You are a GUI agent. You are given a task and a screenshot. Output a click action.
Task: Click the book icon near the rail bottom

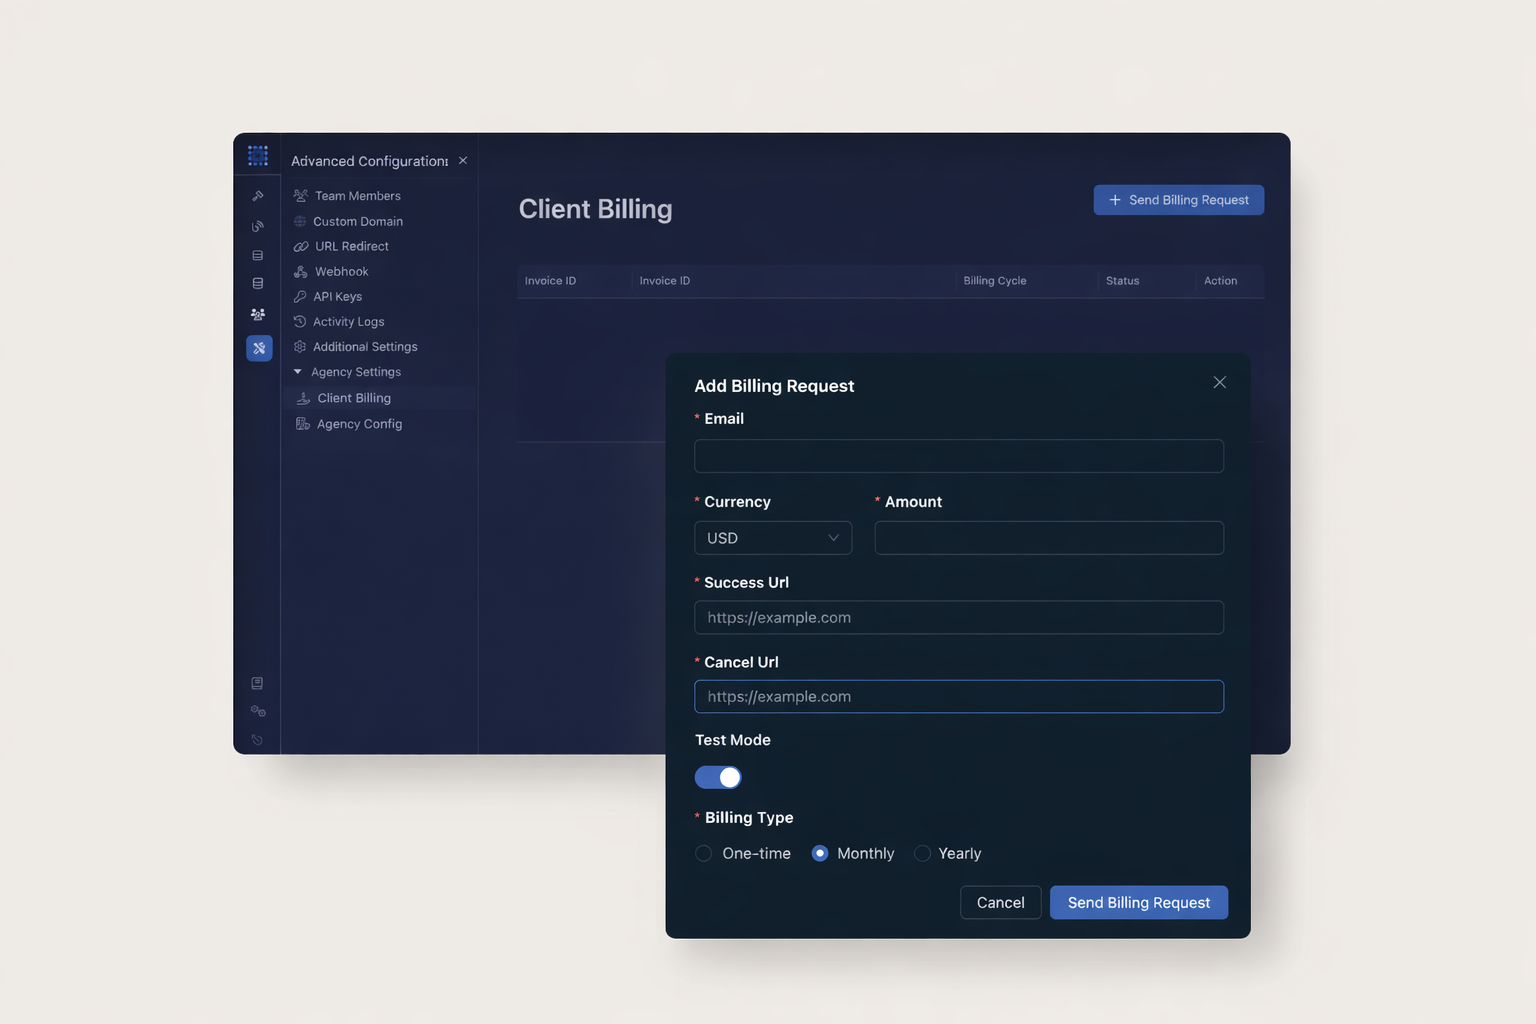tap(258, 683)
